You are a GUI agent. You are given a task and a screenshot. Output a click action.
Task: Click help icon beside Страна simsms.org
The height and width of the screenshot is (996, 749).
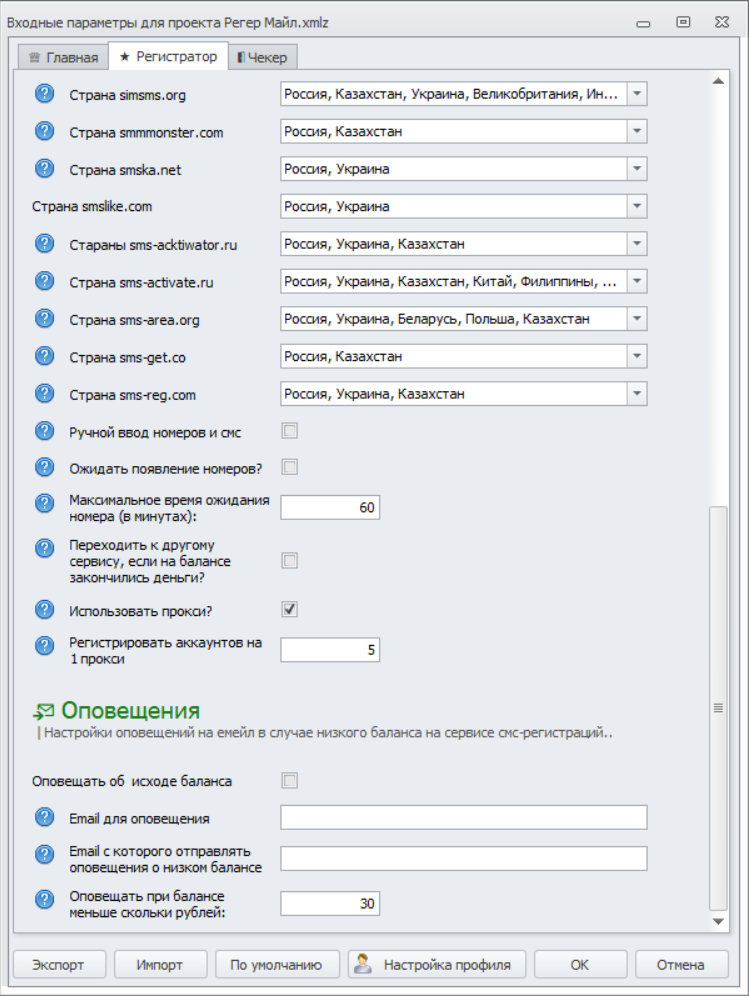click(44, 94)
